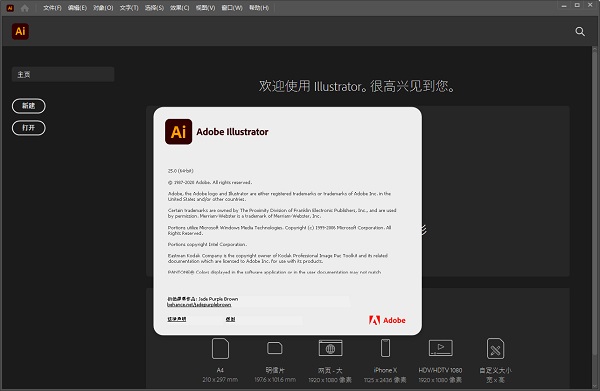Screen dimensions: 600x391
Task: Choose the iPhone X preset icon
Action: point(385,348)
